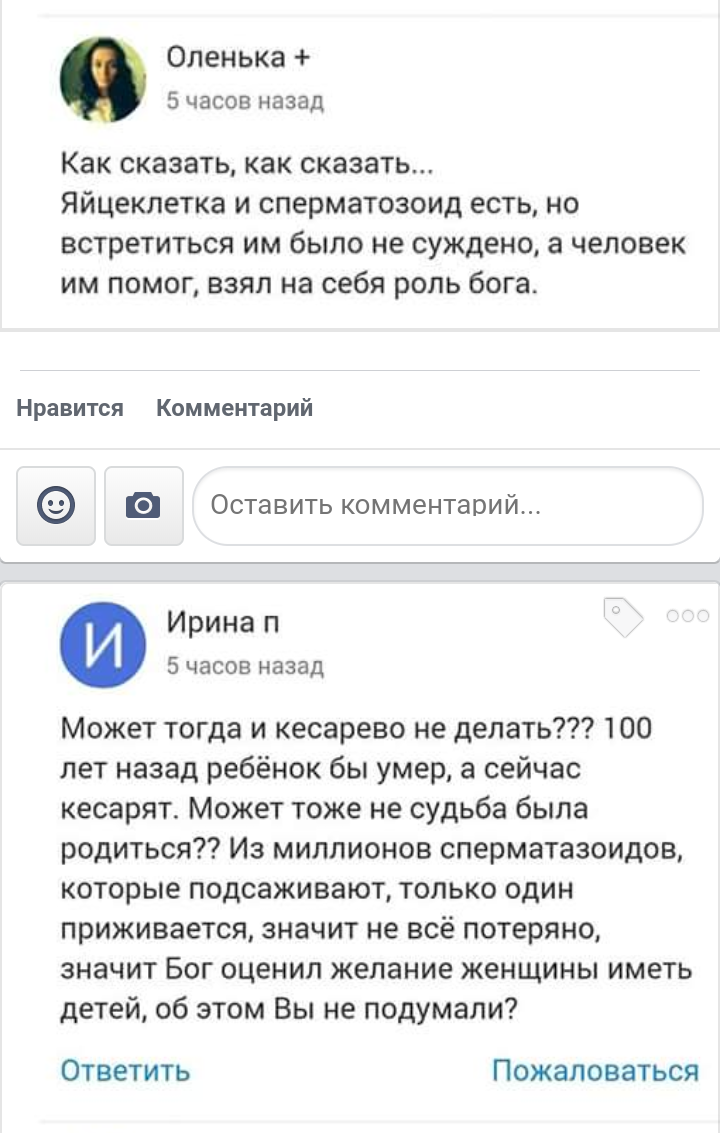
Task: Like the post with 'Нравится'
Action: [70, 408]
